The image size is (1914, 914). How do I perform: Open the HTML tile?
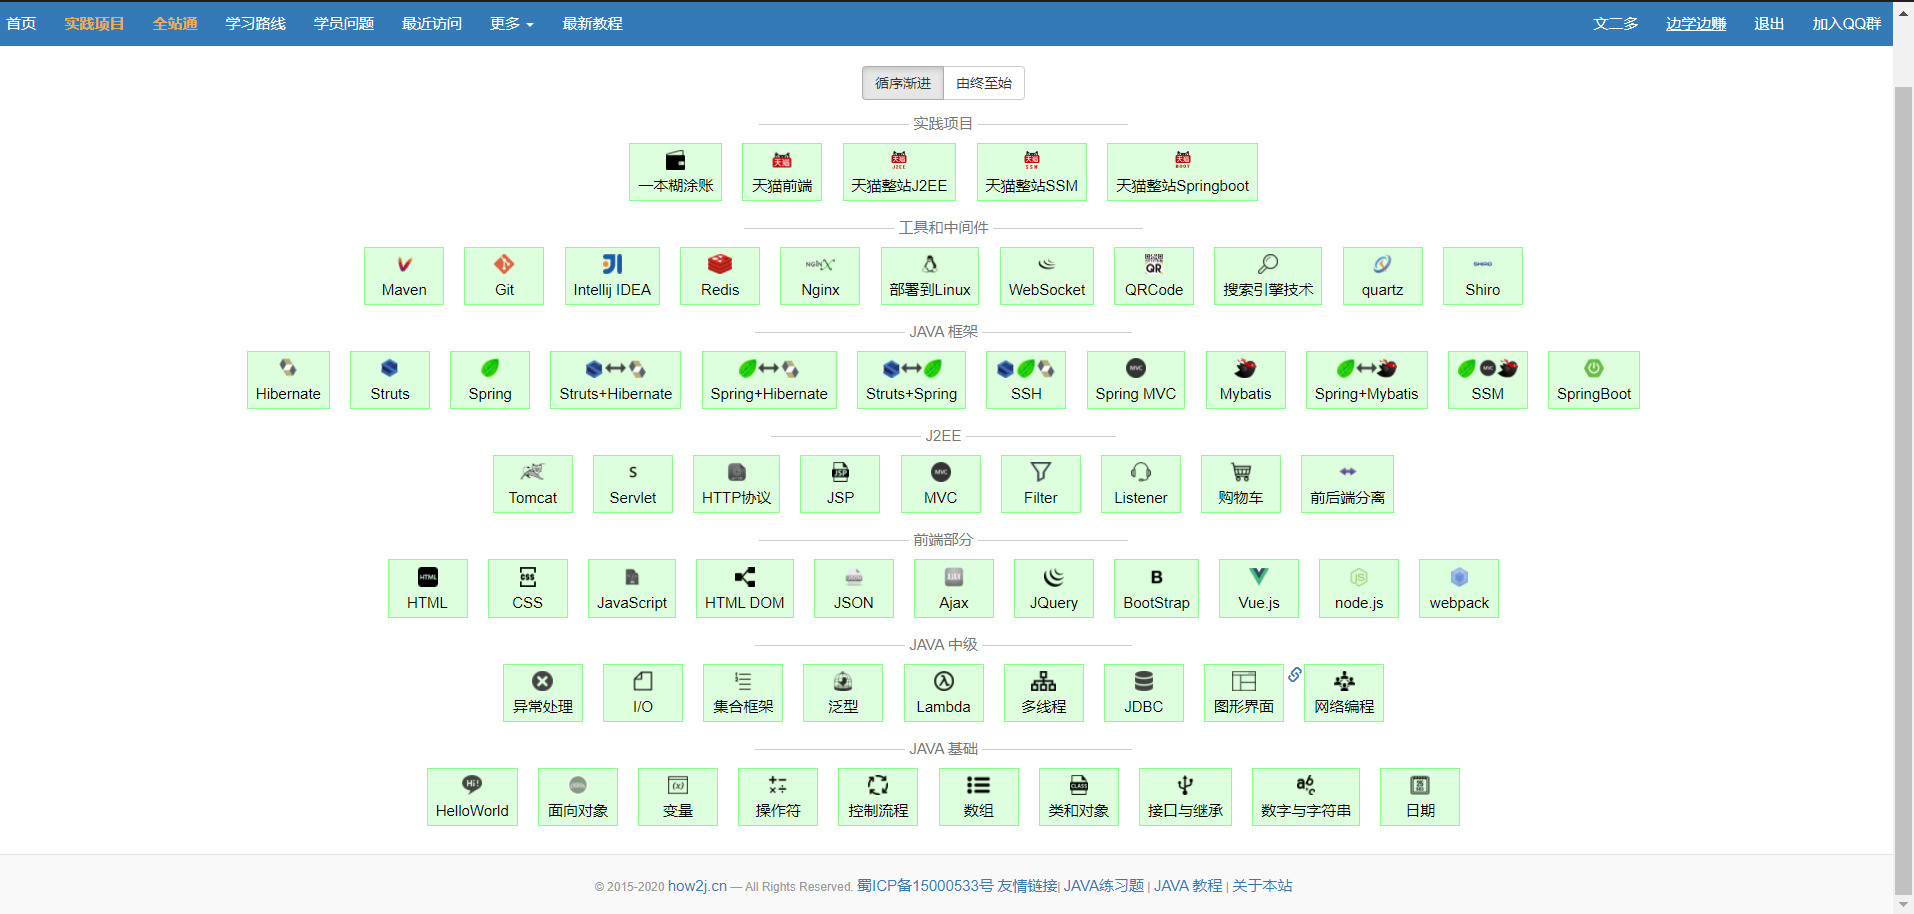428,588
